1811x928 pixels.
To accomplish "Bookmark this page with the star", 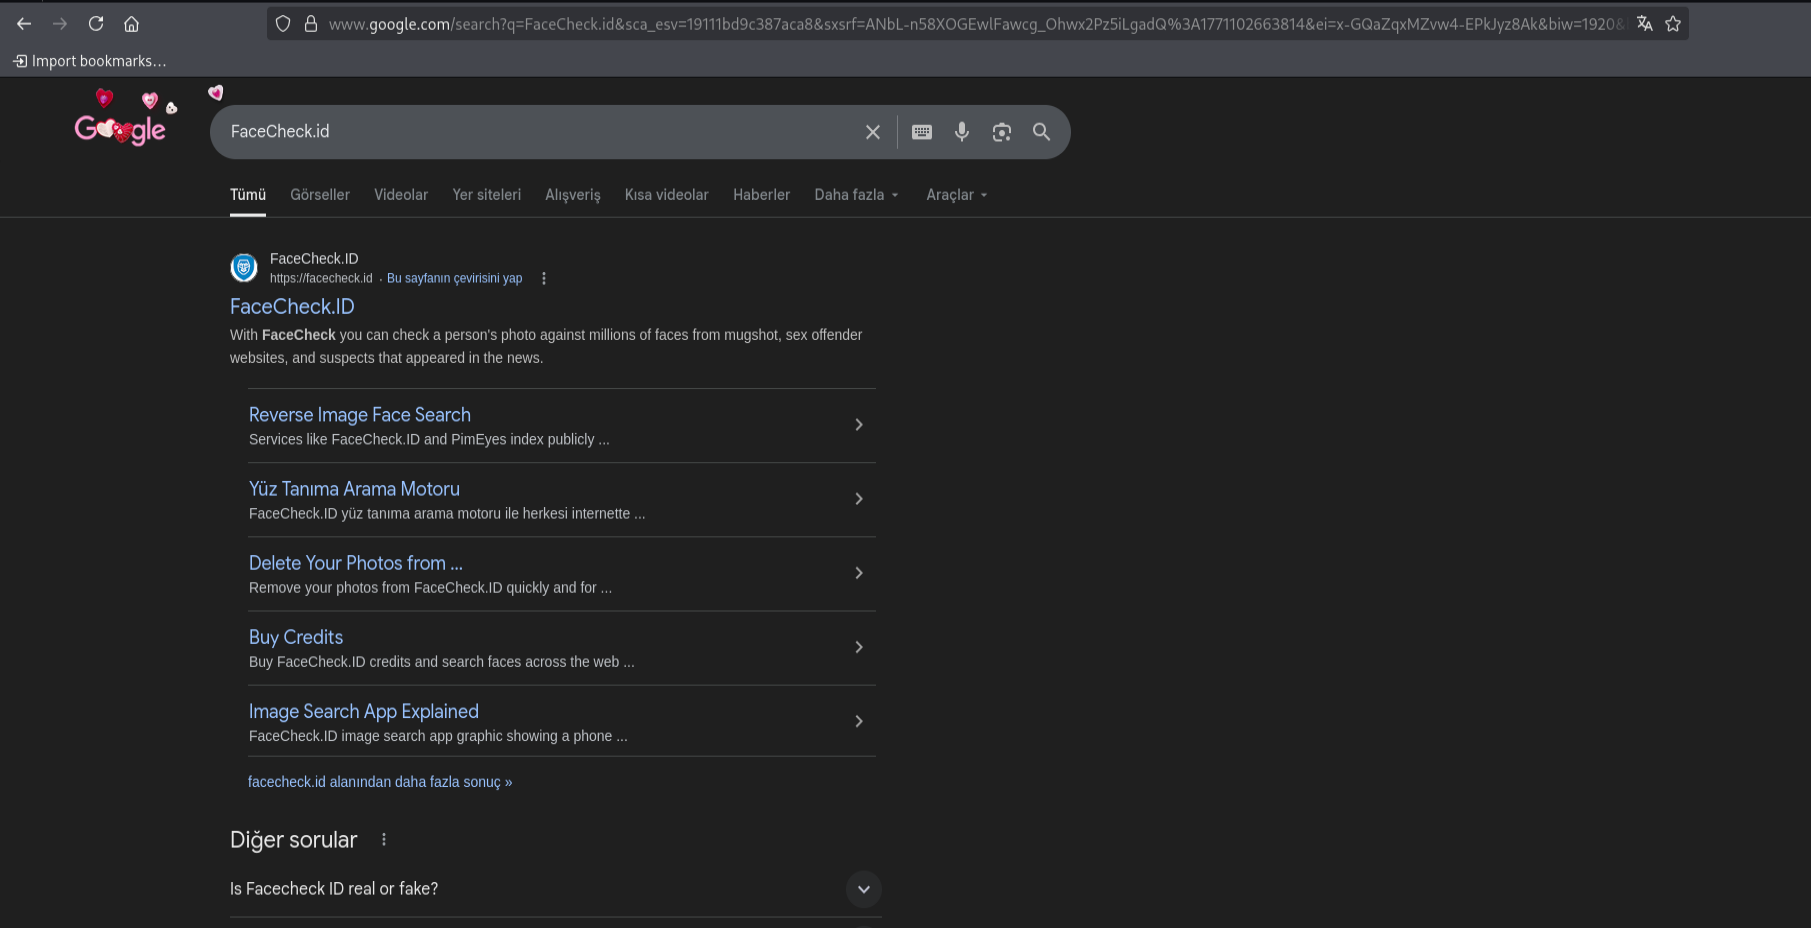I will pyautogui.click(x=1673, y=24).
